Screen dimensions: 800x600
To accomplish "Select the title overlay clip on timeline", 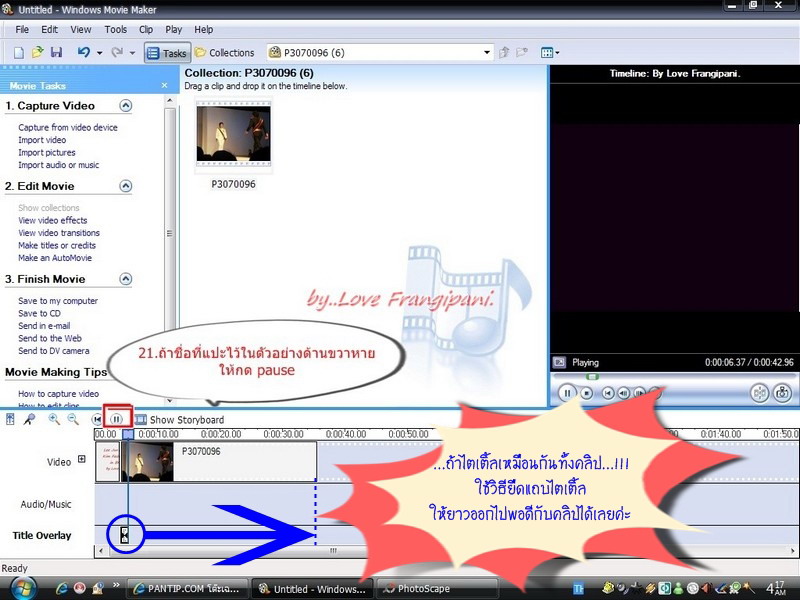I will click(124, 535).
